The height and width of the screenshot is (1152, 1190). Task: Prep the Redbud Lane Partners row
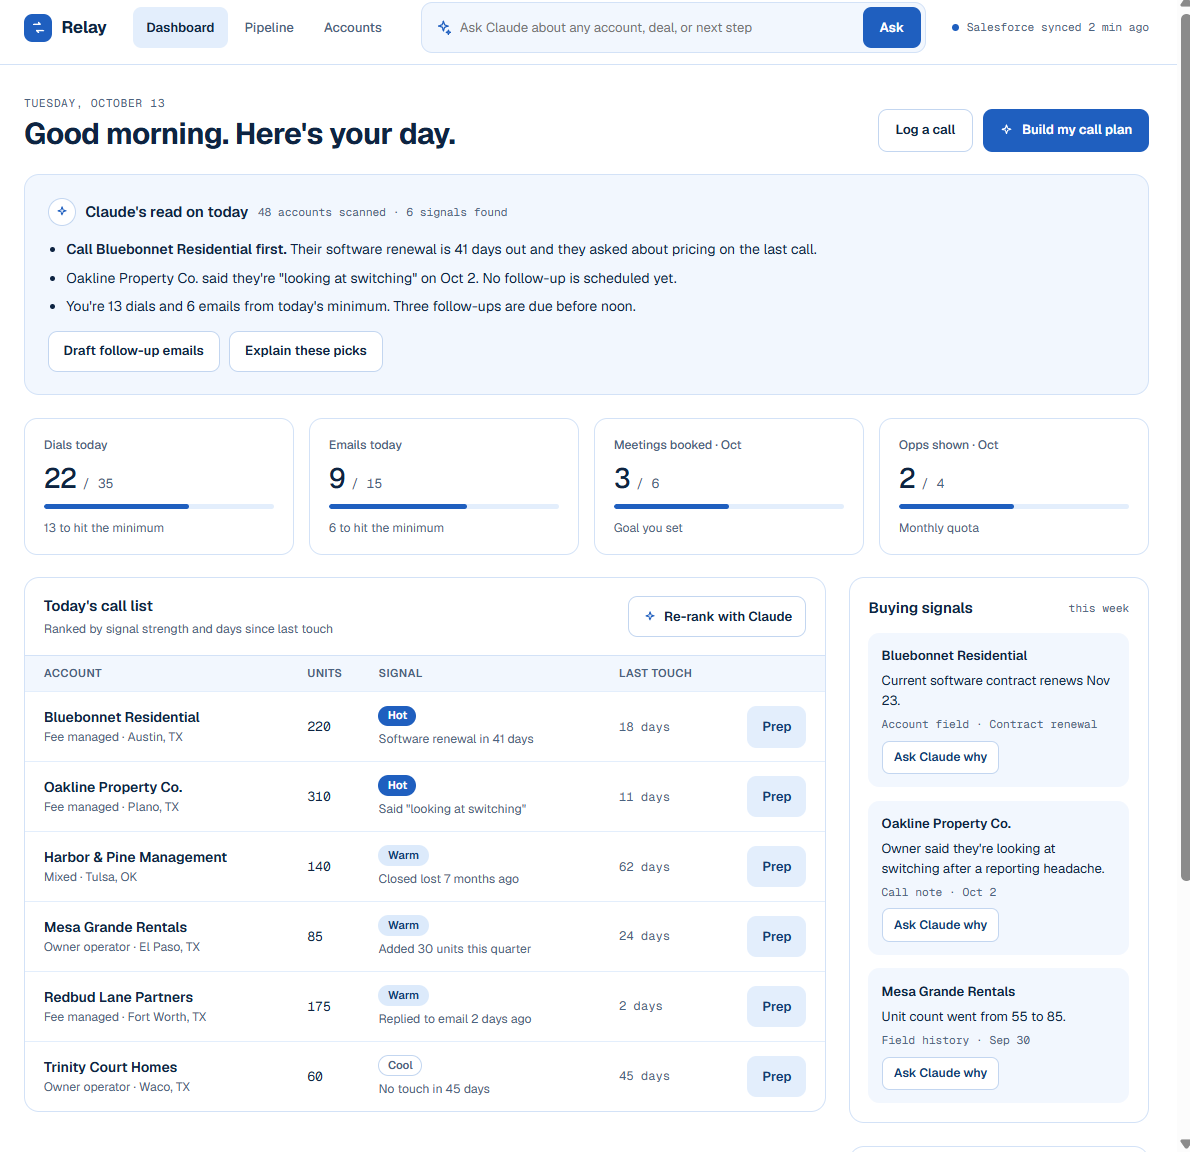point(776,1006)
